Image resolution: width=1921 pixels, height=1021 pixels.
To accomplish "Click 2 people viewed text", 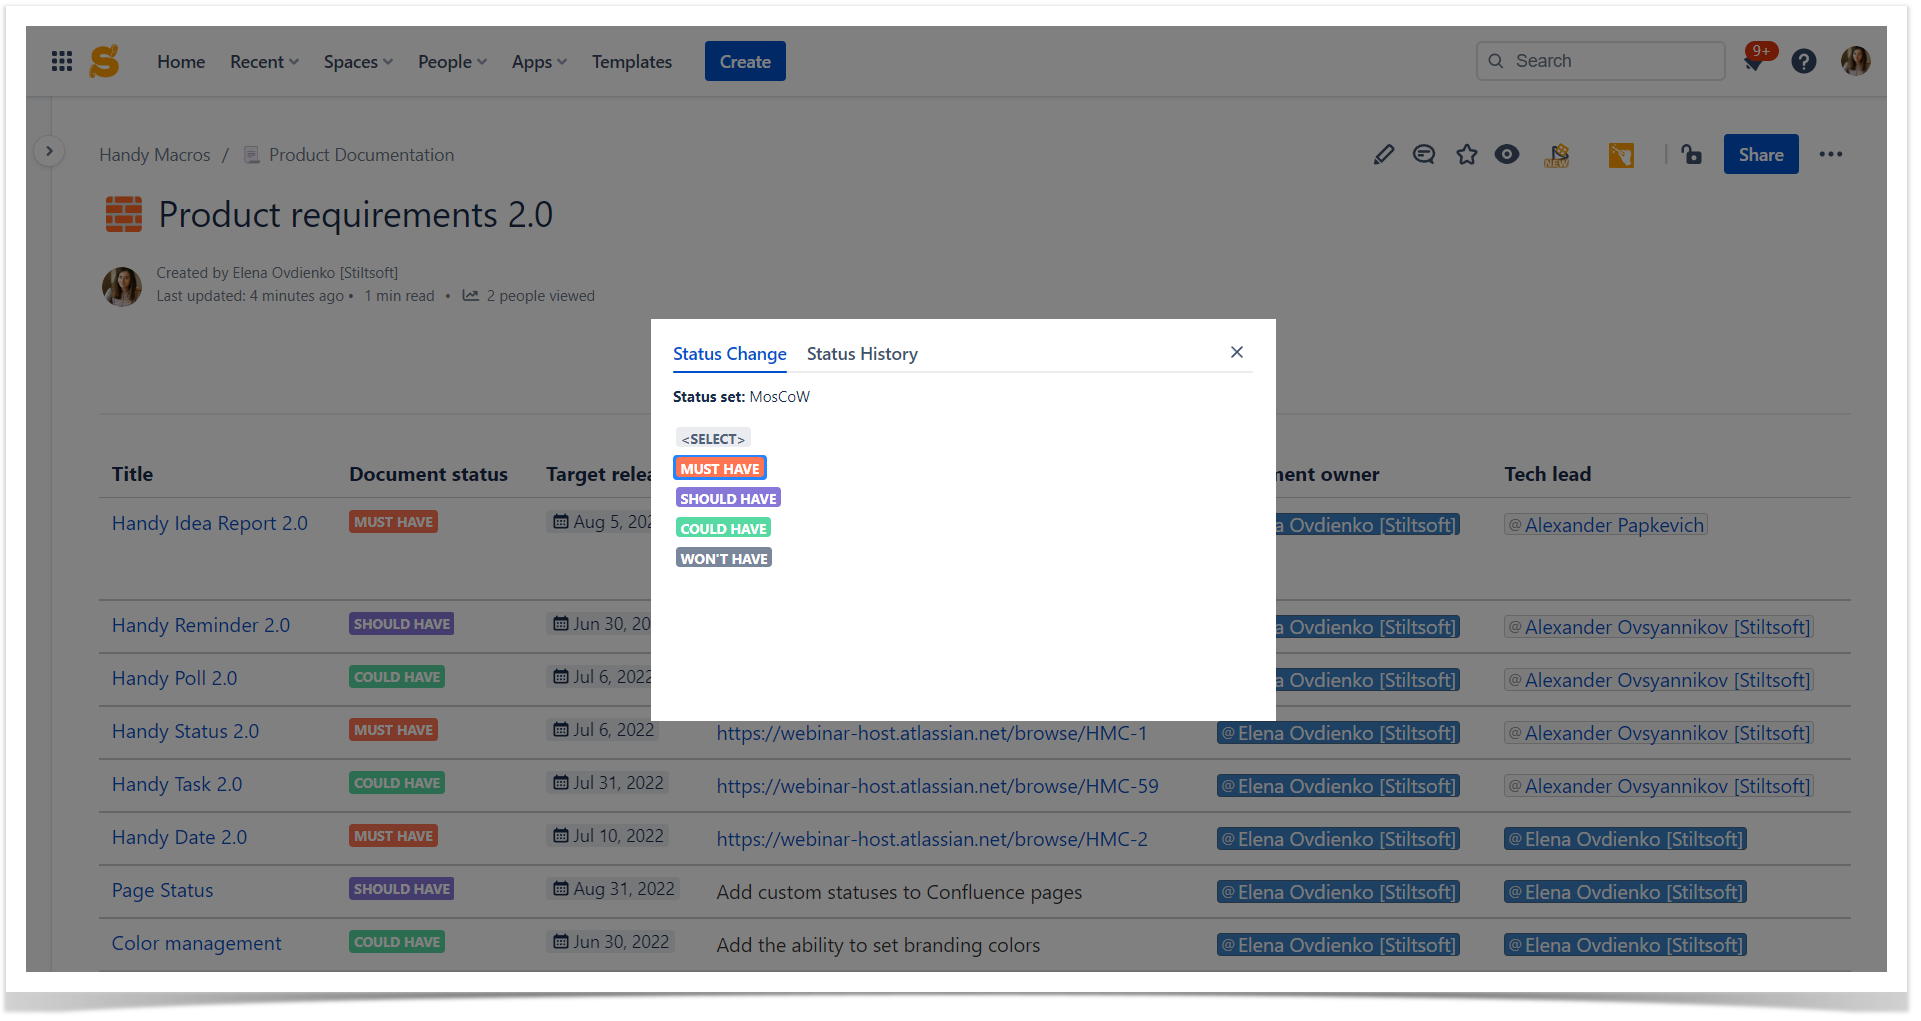I will pyautogui.click(x=541, y=296).
